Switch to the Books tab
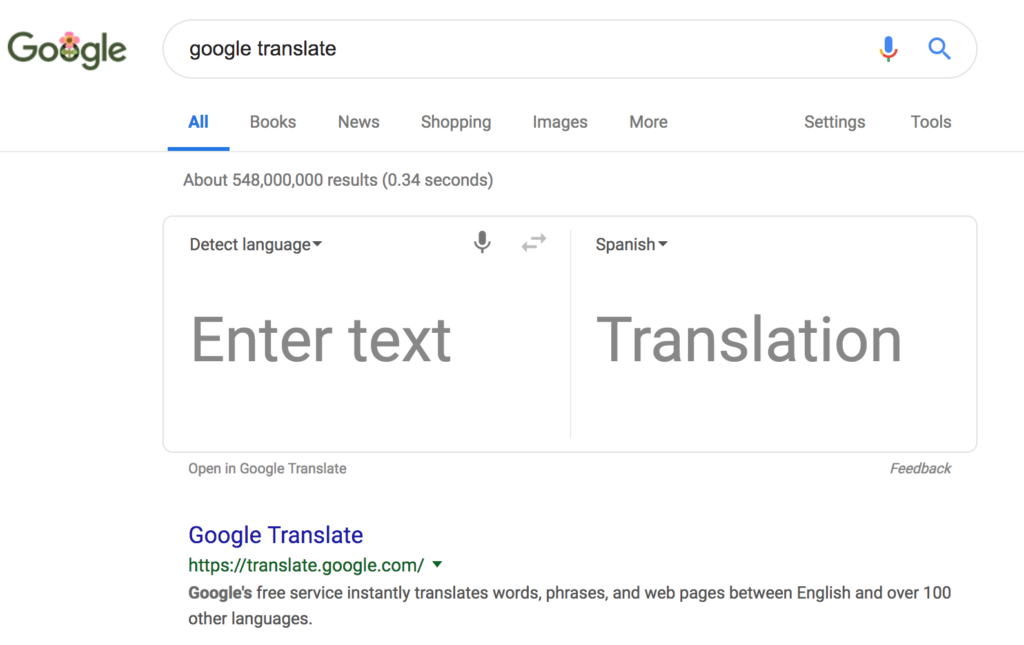The image size is (1024, 645). pos(273,122)
